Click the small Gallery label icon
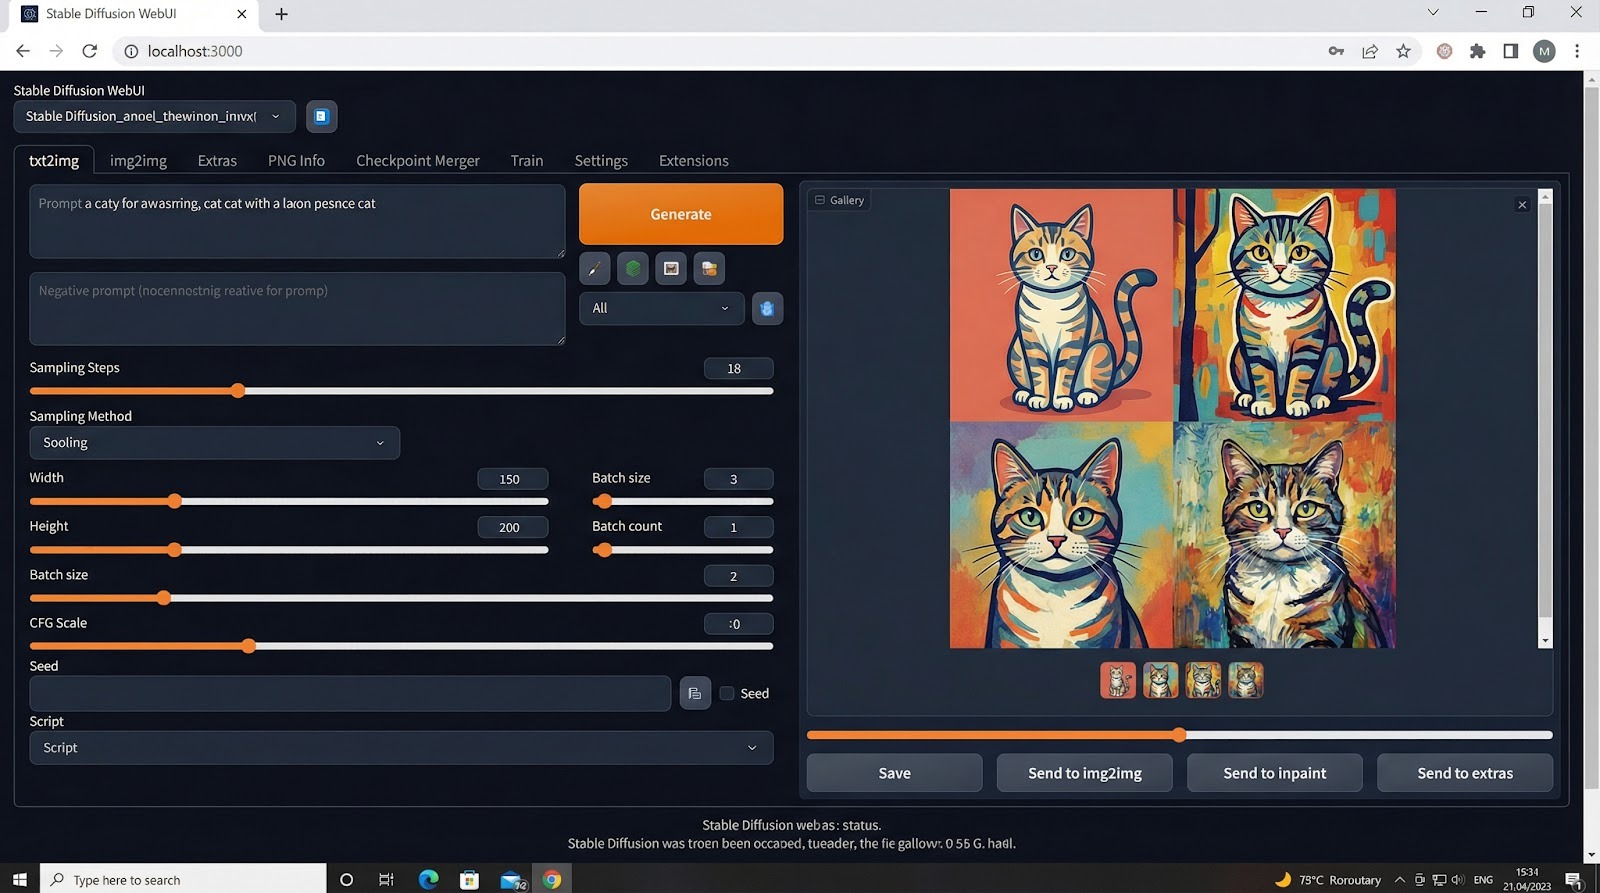This screenshot has width=1600, height=893. point(820,200)
